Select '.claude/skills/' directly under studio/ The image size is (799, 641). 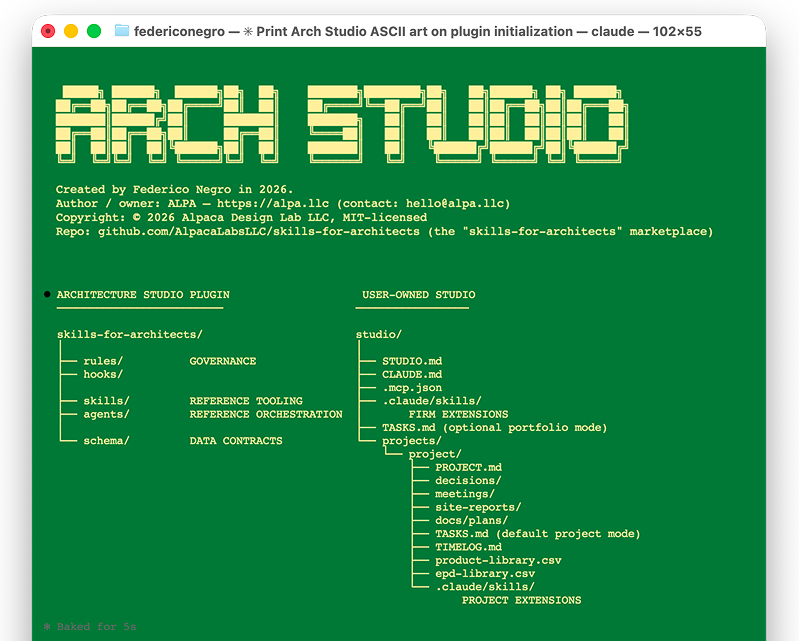432,401
